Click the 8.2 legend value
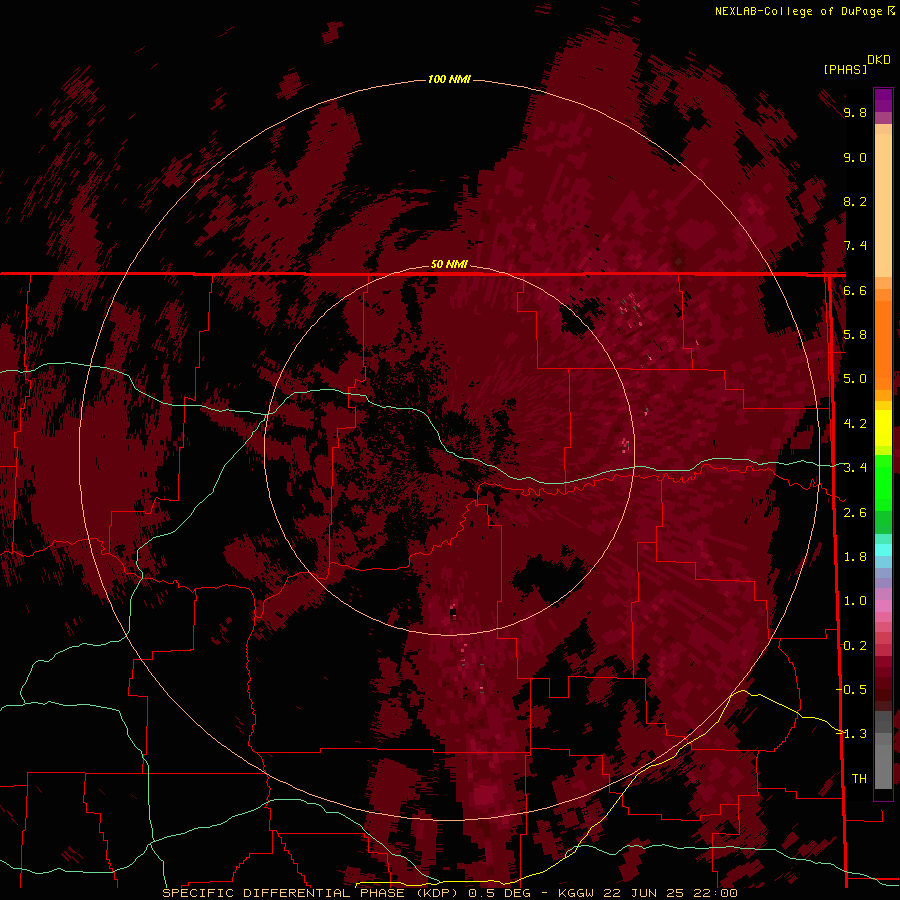The height and width of the screenshot is (900, 900). (x=855, y=201)
